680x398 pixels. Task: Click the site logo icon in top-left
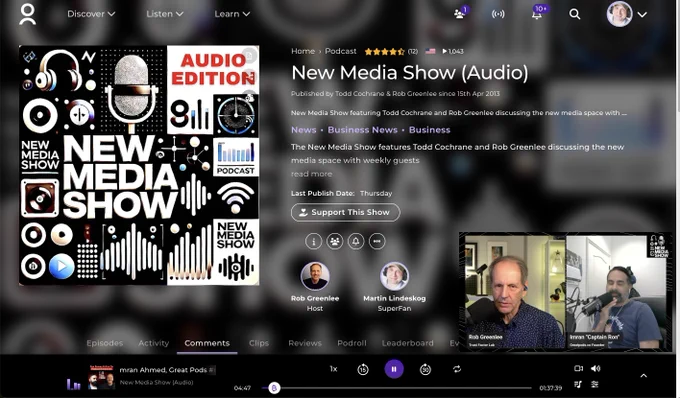[28, 14]
